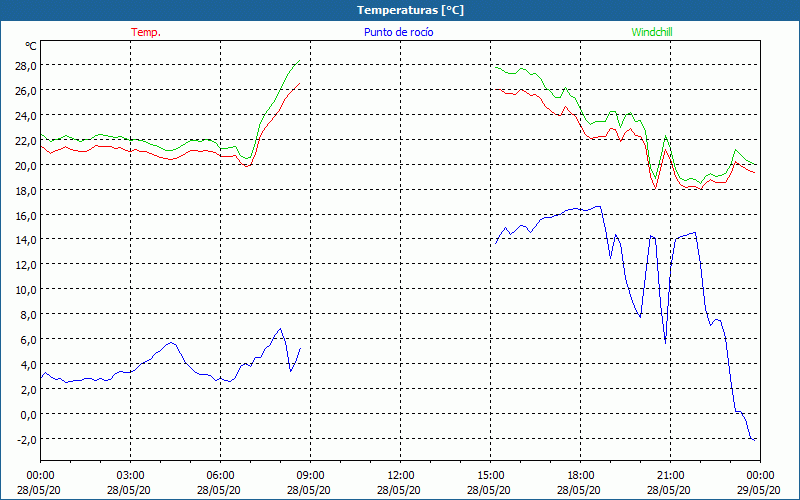The height and width of the screenshot is (500, 800).
Task: Click the '°C' unit label on axis
Action: [31, 46]
